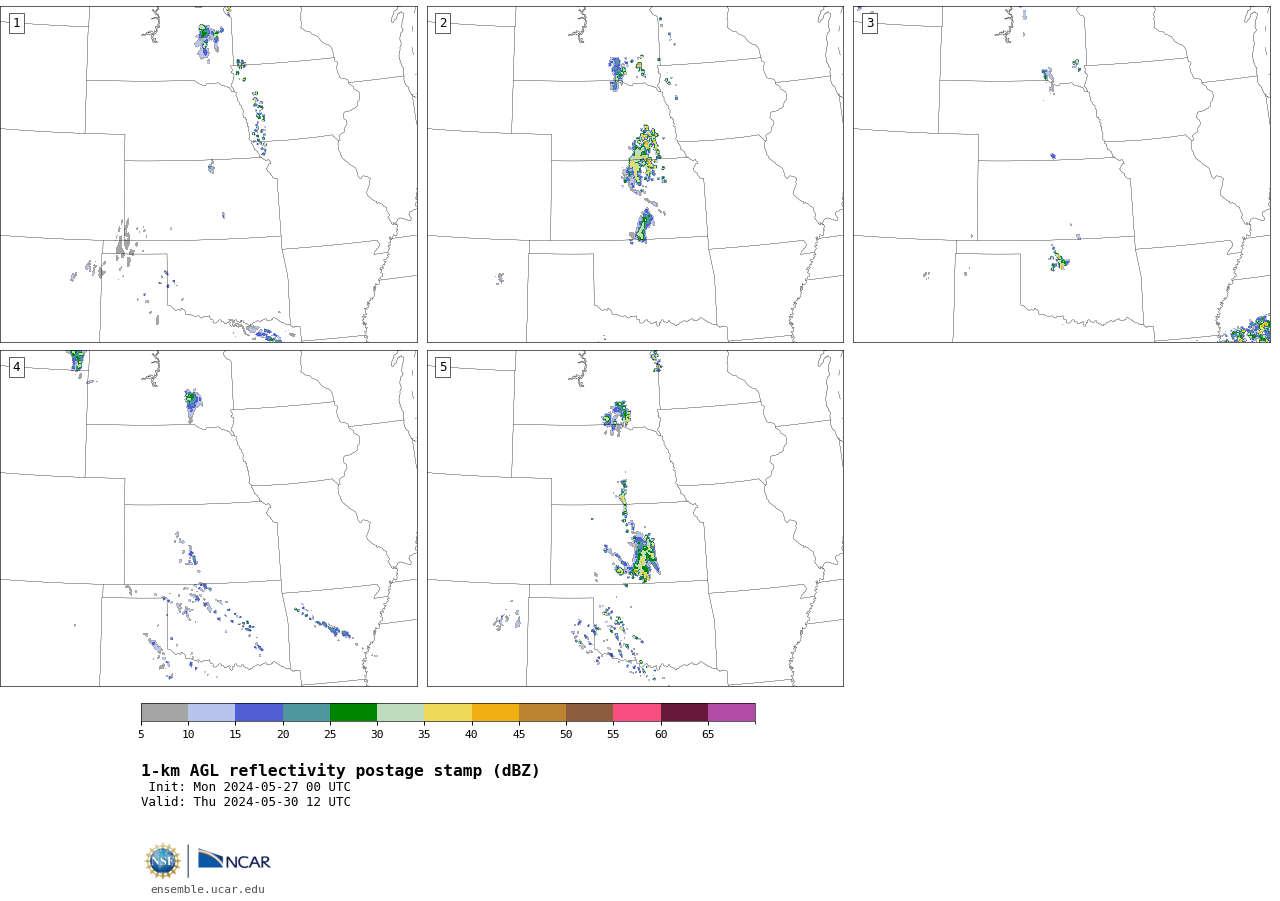Click the panel number 3 label box
The height and width of the screenshot is (901, 1280).
point(870,23)
